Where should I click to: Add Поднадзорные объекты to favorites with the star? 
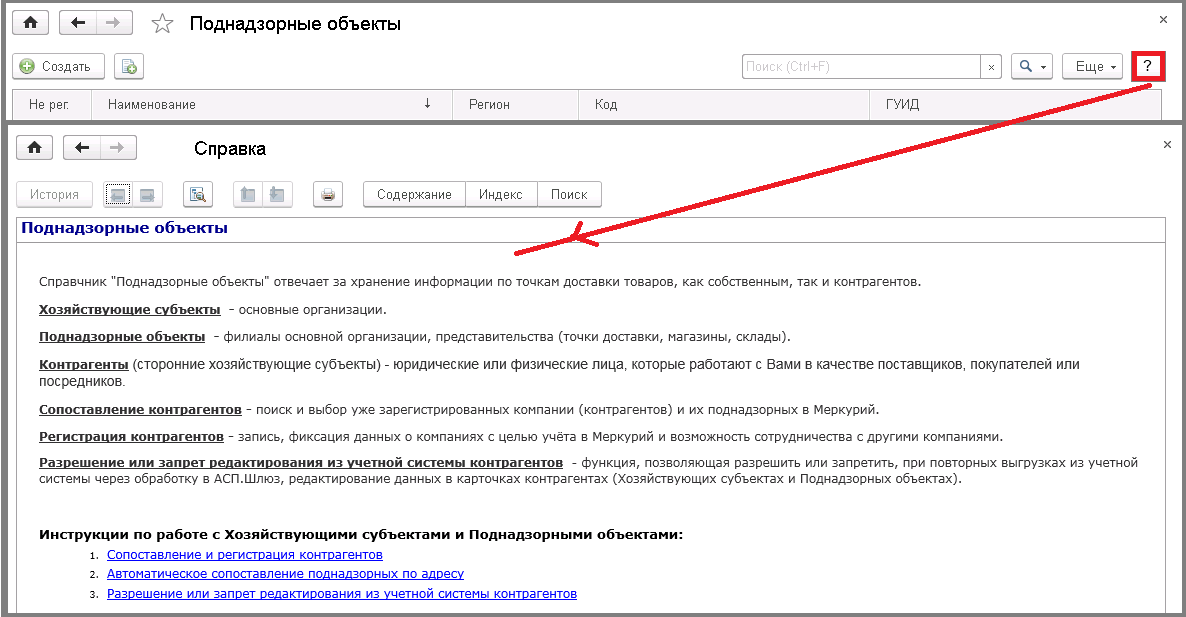click(162, 24)
